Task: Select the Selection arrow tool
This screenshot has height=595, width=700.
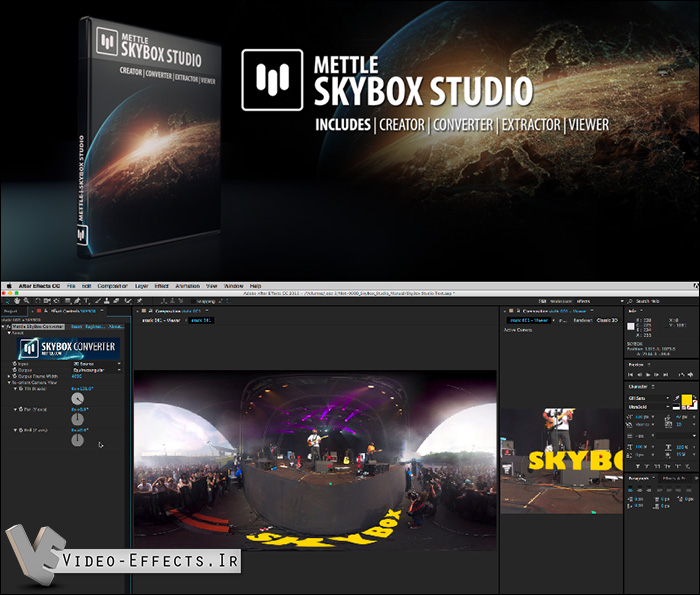Action: point(7,301)
